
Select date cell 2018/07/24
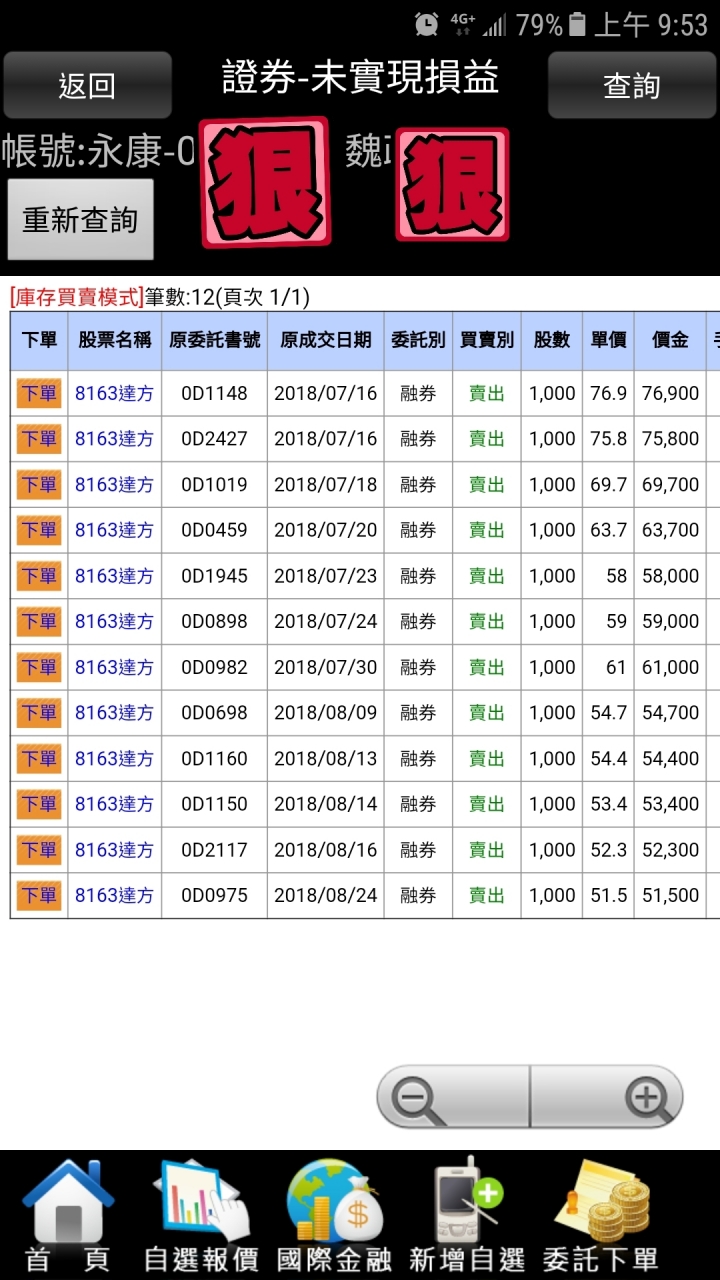click(x=326, y=621)
